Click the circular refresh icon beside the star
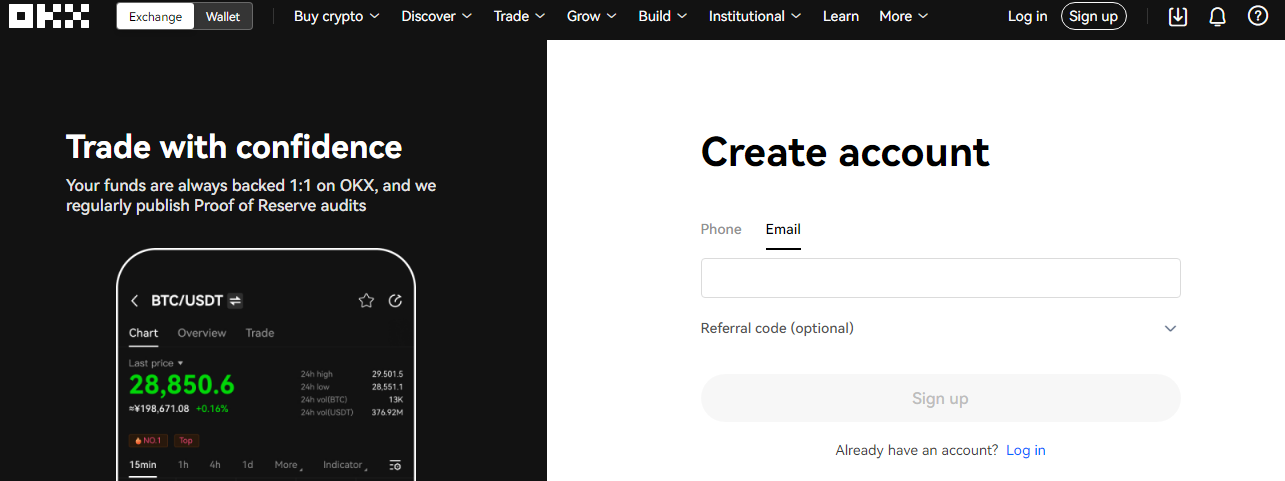The height and width of the screenshot is (481, 1285). click(x=395, y=301)
